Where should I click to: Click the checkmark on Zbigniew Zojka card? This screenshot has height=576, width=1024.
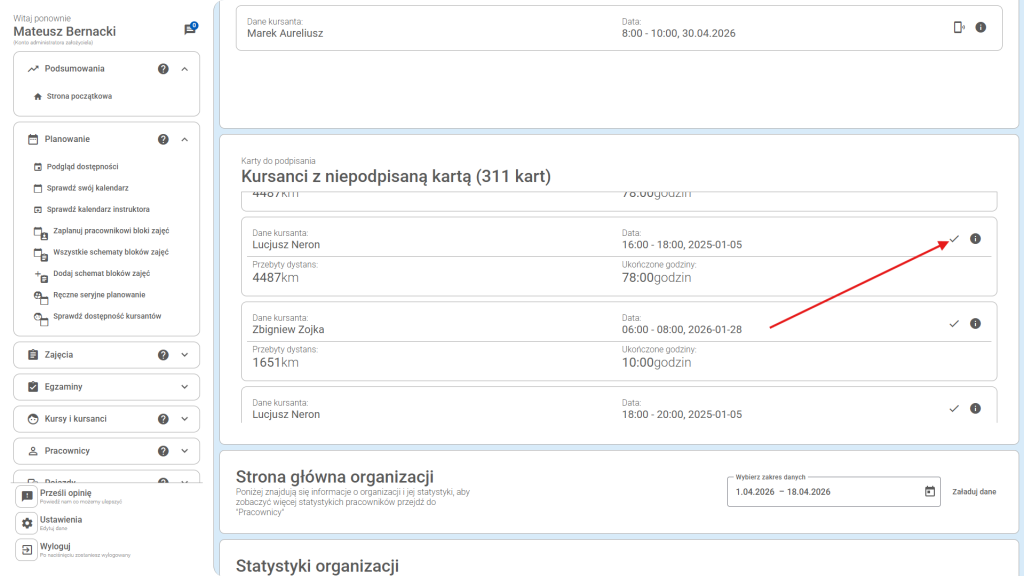tap(954, 324)
